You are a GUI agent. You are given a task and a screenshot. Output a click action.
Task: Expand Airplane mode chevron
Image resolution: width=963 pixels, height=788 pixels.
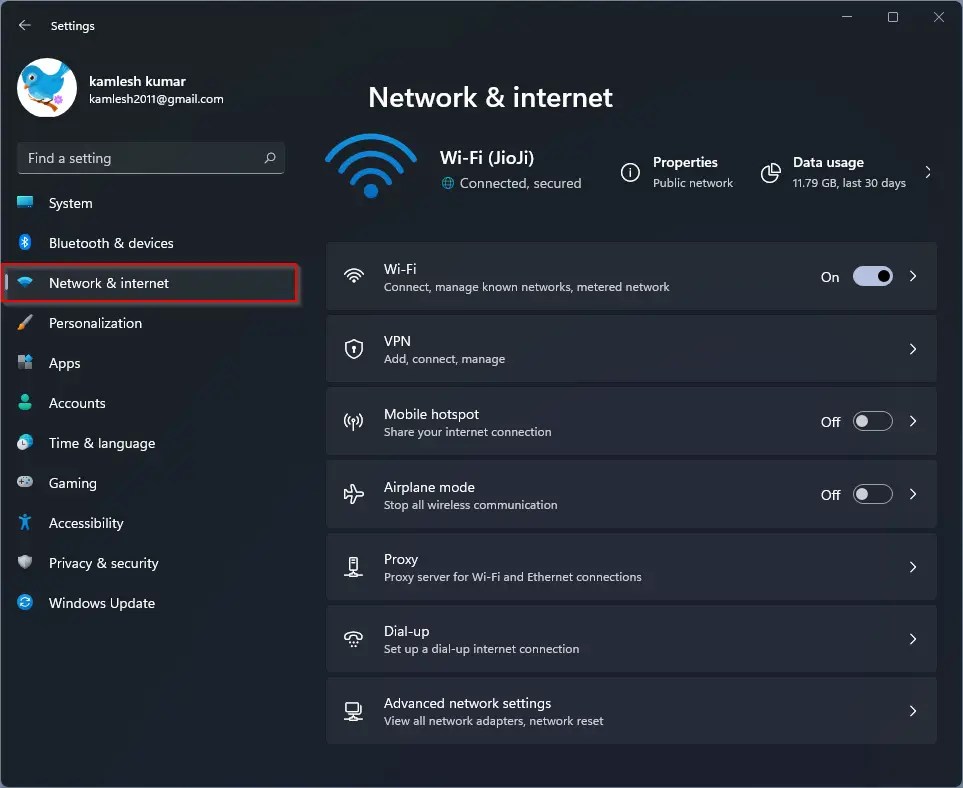click(913, 494)
